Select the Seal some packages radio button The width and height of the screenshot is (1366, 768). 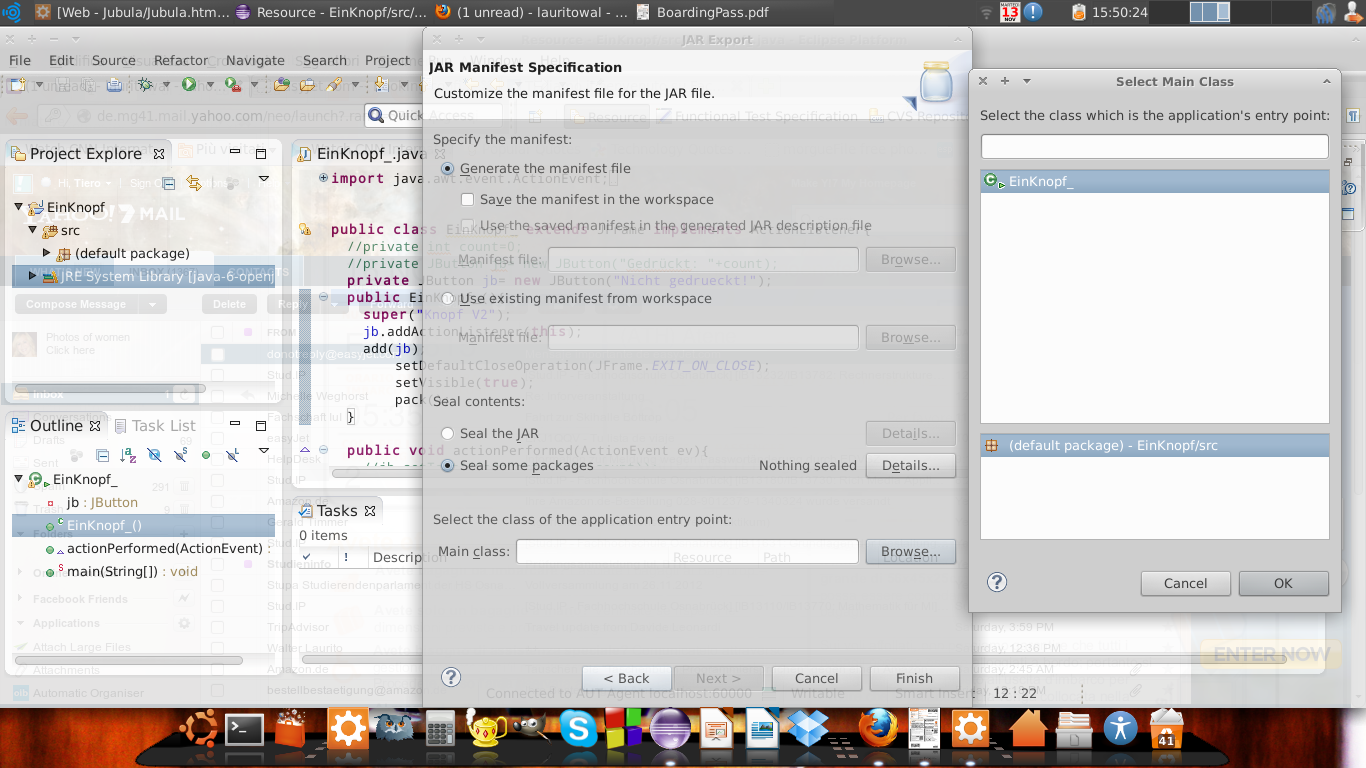point(448,465)
